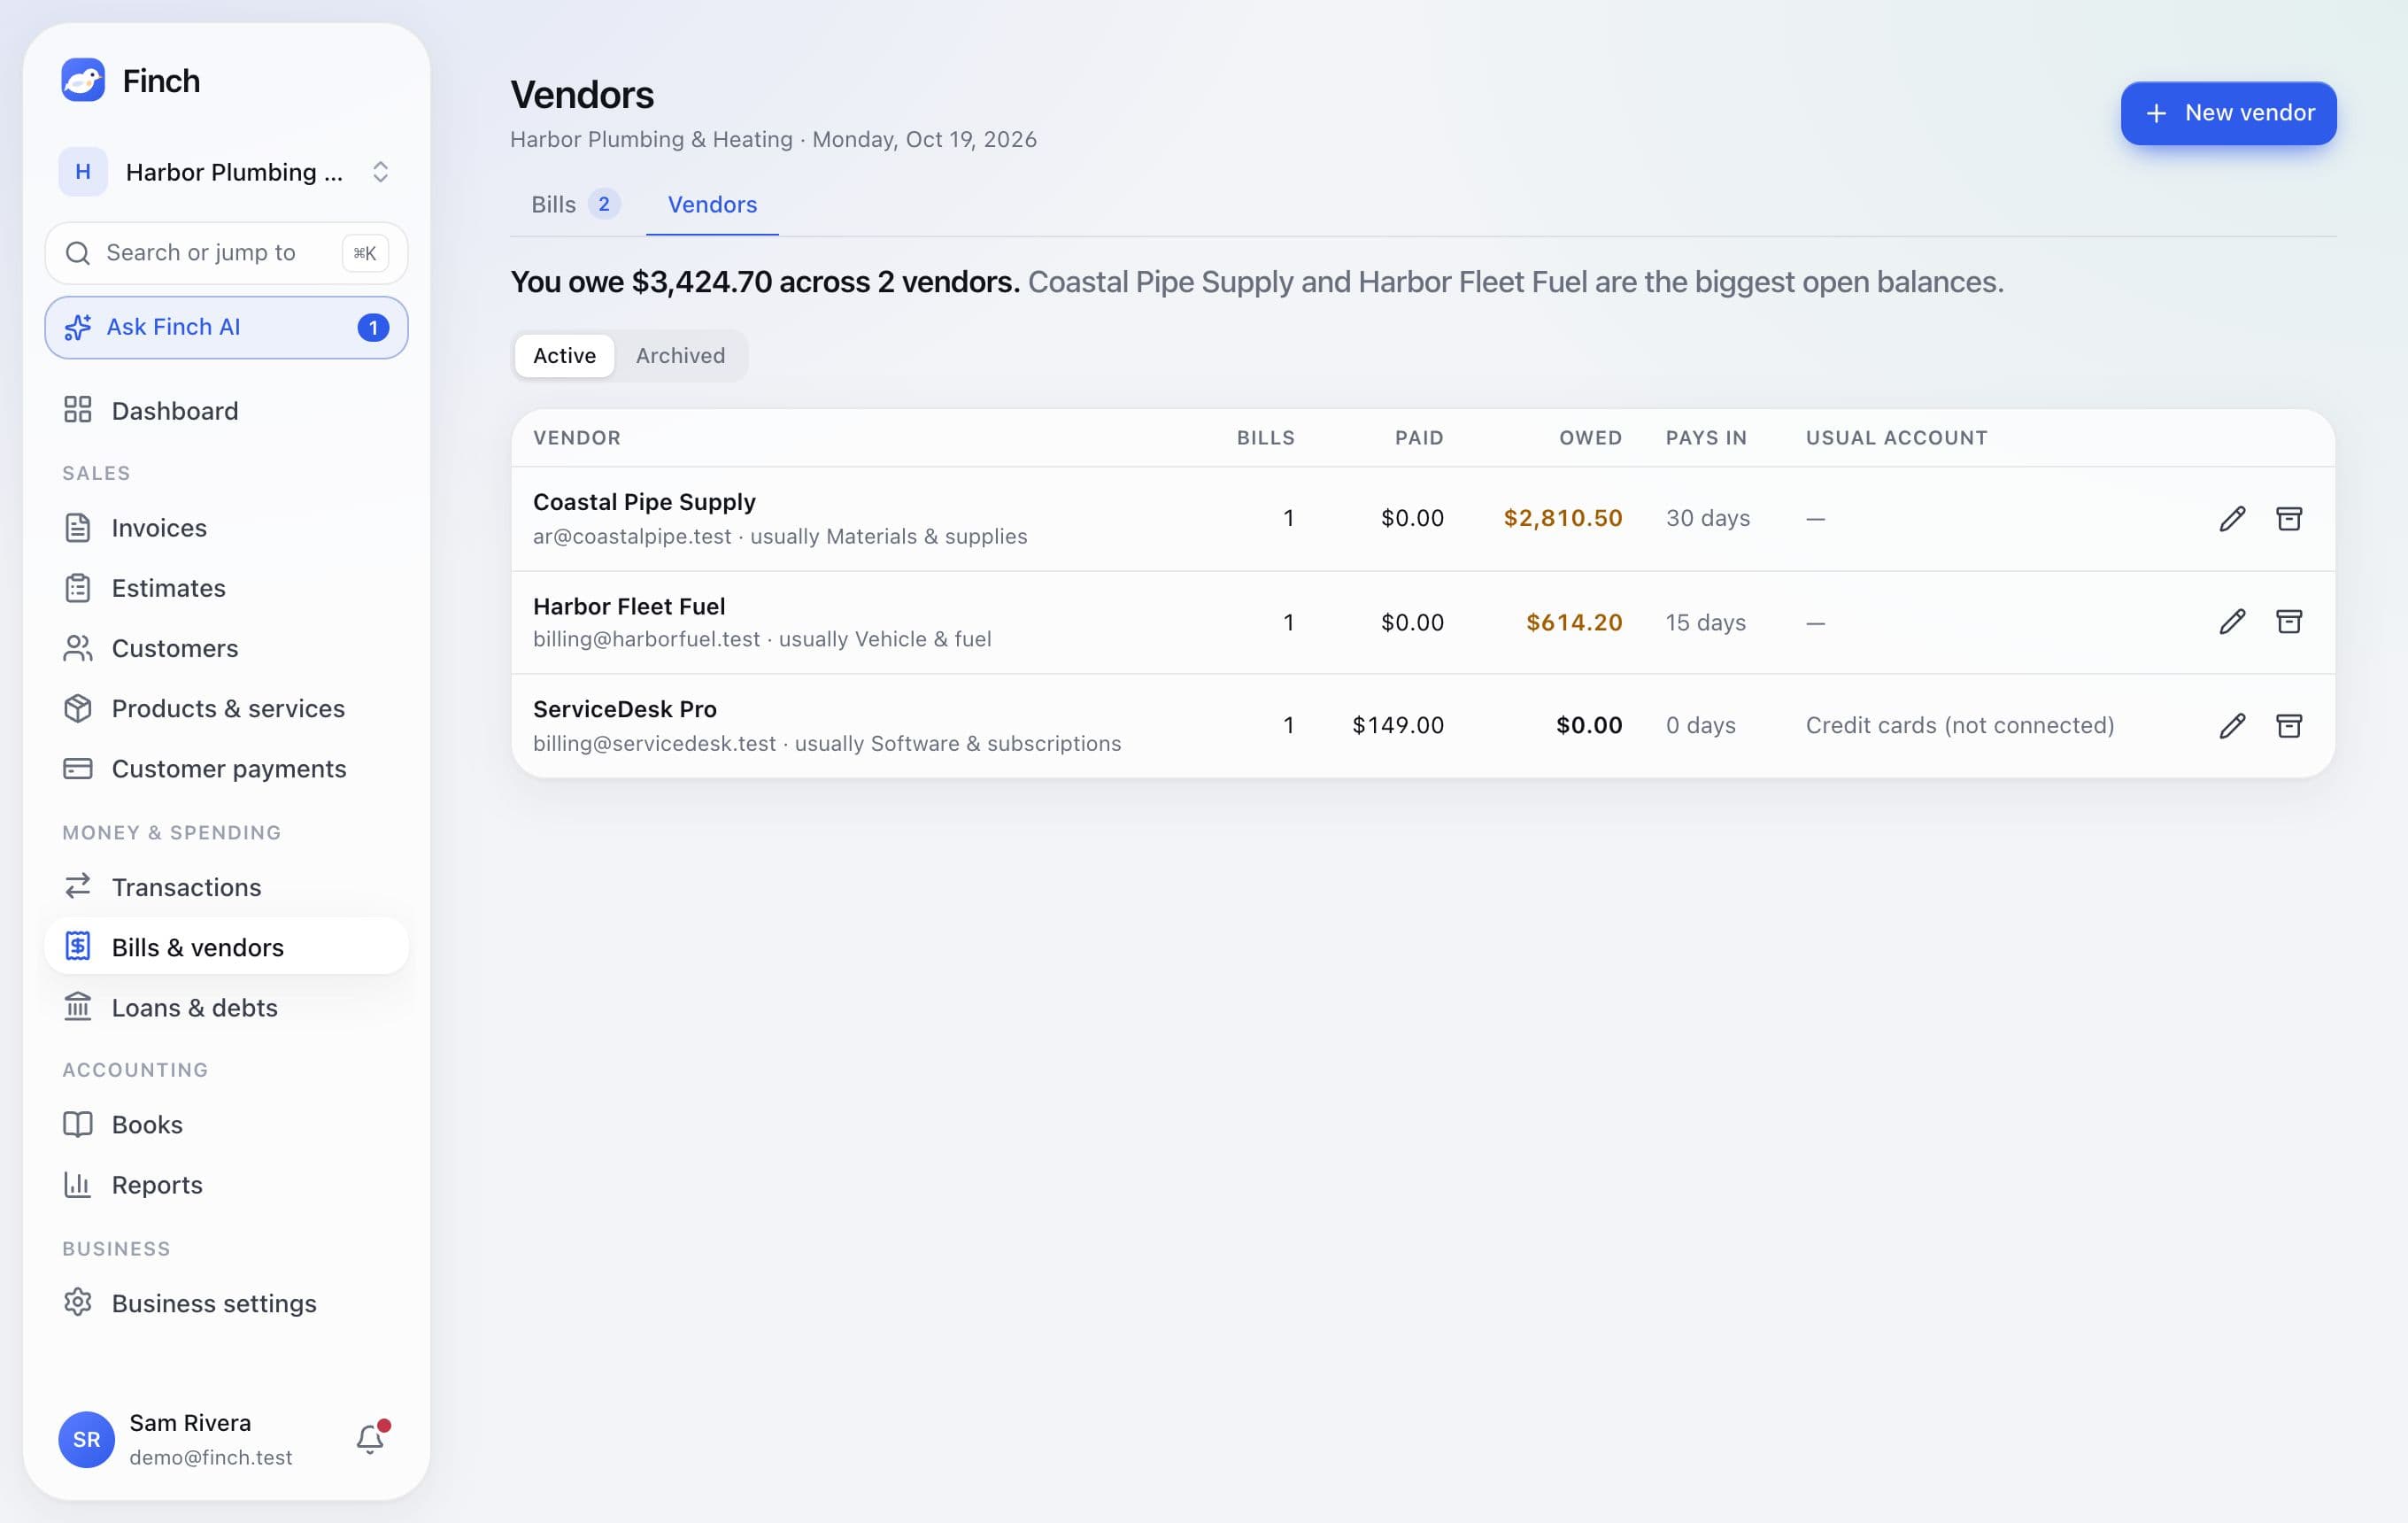Click the Business settings gear icon

(x=78, y=1302)
